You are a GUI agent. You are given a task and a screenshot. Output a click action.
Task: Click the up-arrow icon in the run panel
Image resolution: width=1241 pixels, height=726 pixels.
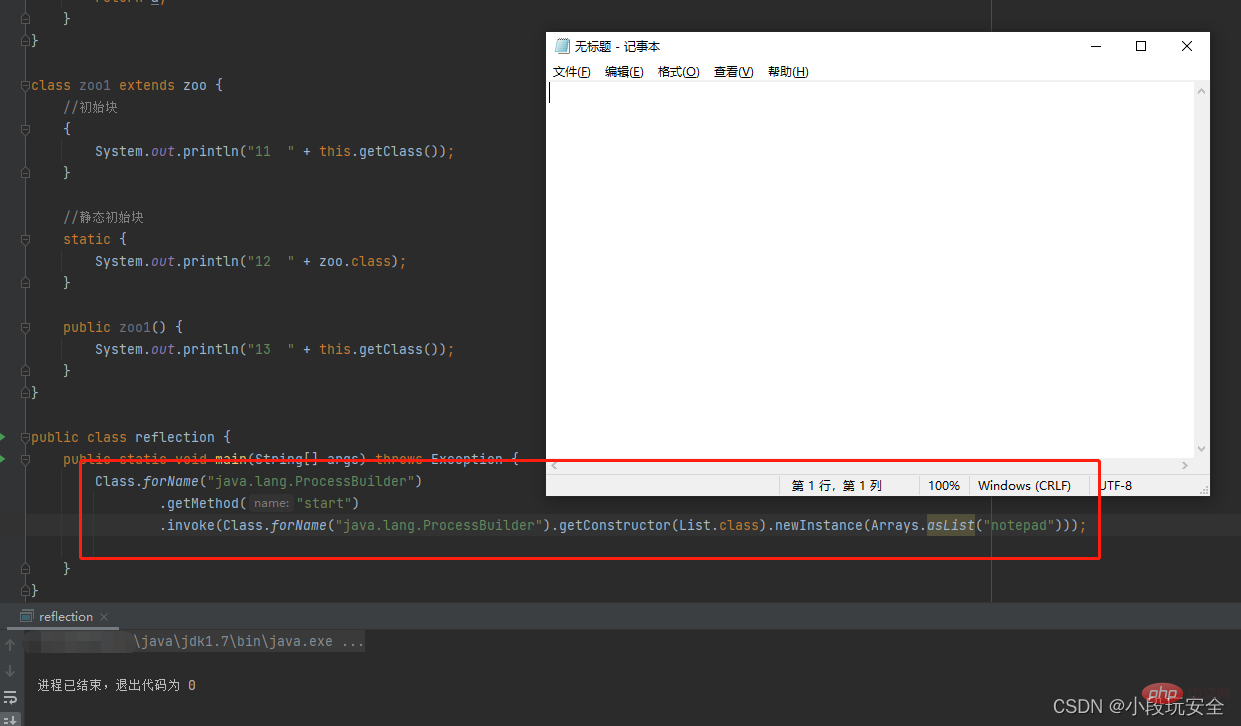[x=10, y=645]
